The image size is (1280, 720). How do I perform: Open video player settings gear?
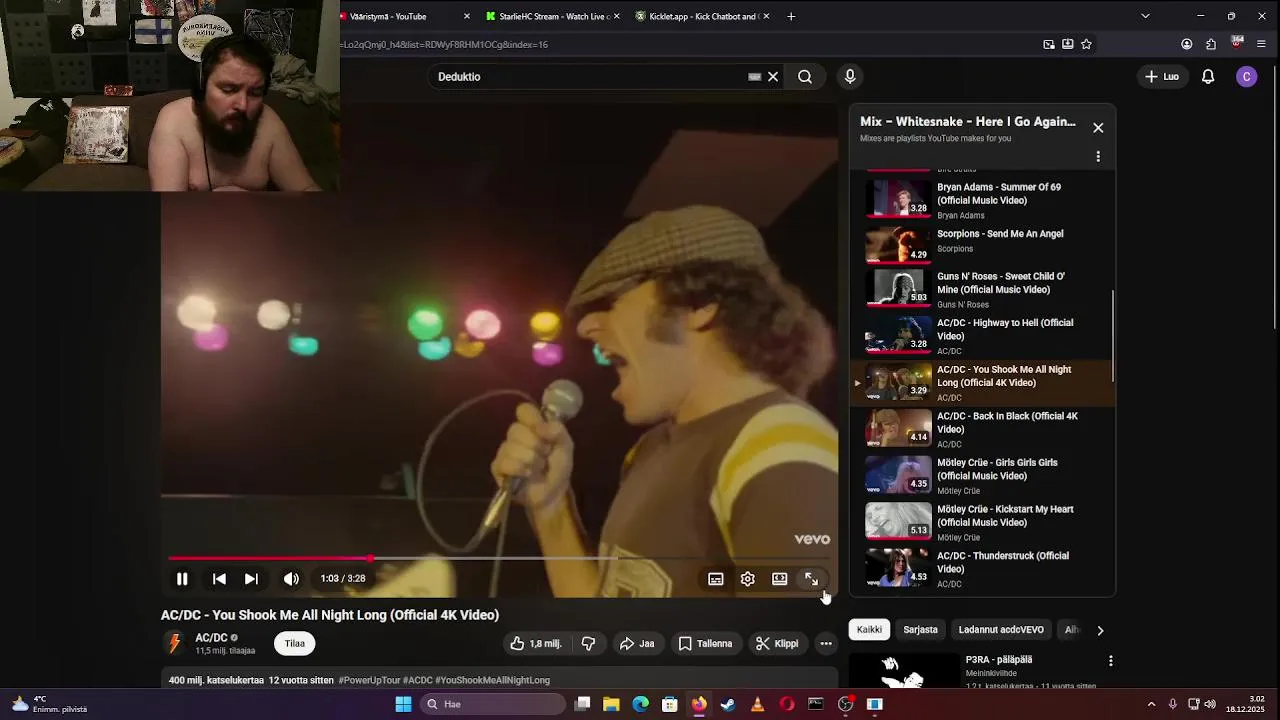point(748,579)
